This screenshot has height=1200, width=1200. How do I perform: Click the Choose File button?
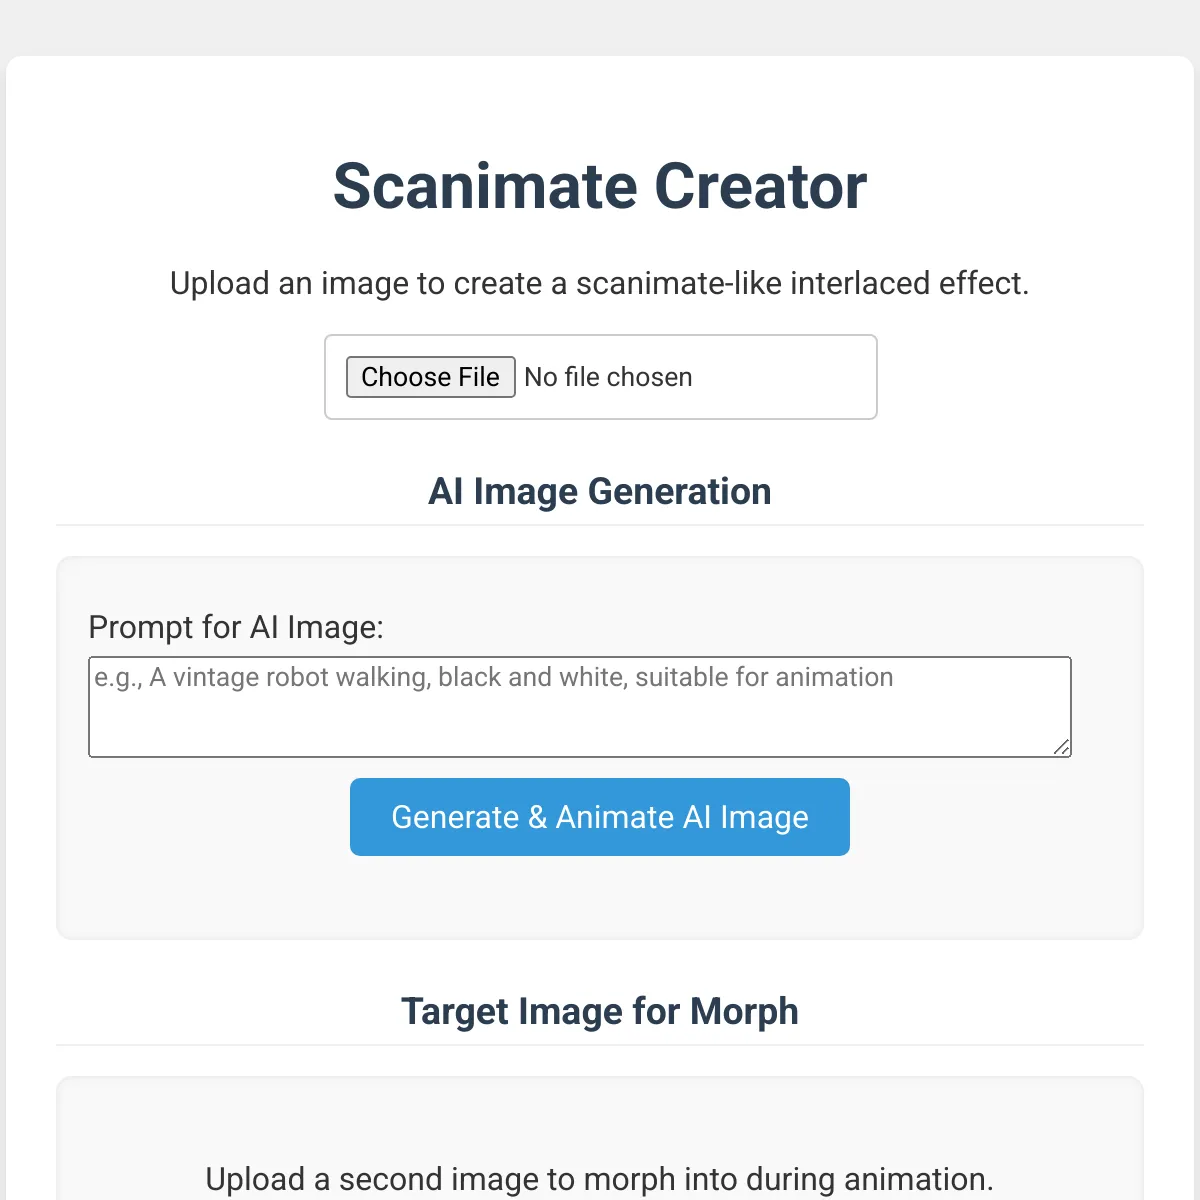(430, 377)
